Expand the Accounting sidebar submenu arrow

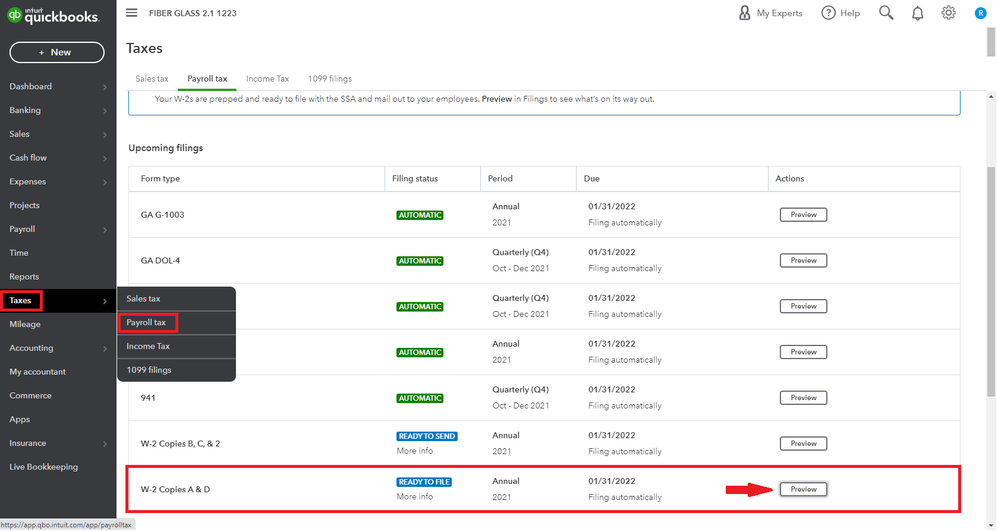click(105, 348)
